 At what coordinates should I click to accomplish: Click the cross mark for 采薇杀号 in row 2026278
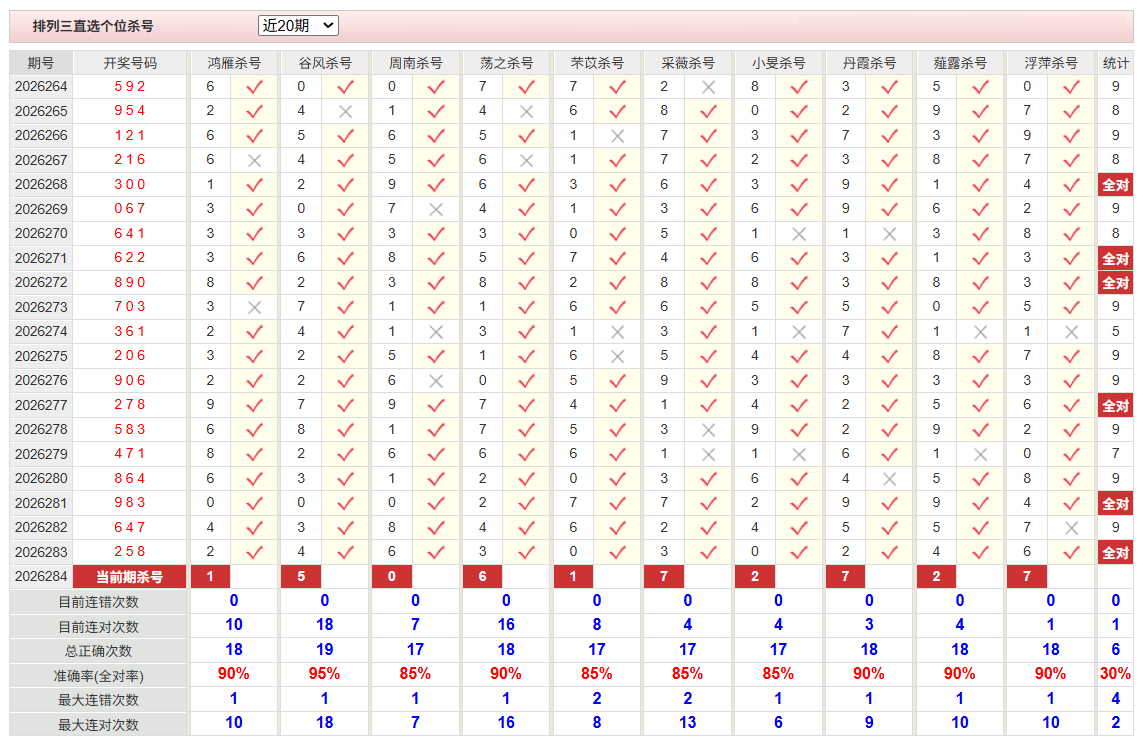(708, 430)
